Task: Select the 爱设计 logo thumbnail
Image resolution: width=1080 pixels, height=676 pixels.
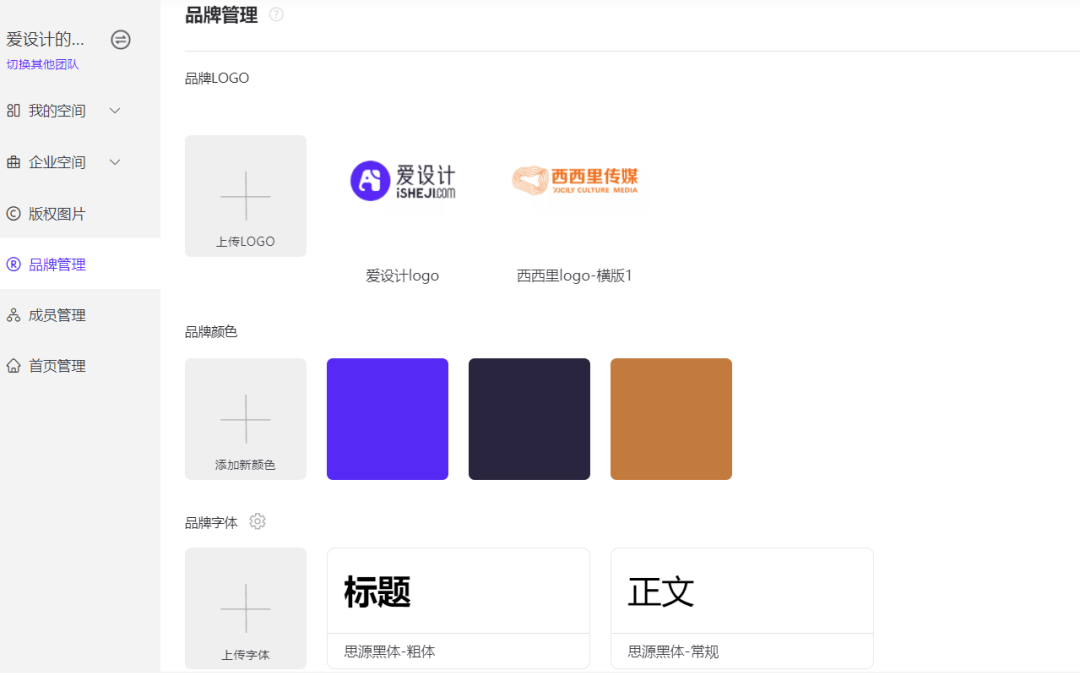Action: click(x=403, y=181)
